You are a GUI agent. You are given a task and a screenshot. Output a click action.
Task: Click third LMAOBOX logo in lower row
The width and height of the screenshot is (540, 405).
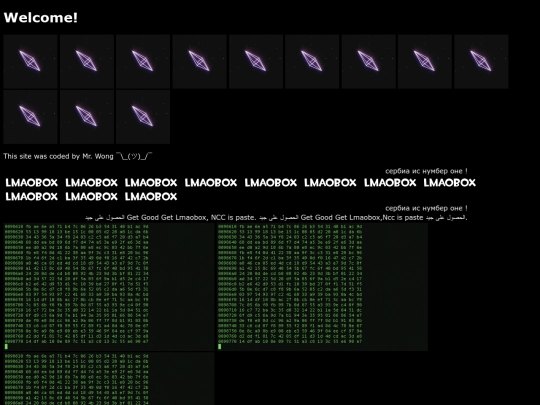click(x=151, y=196)
